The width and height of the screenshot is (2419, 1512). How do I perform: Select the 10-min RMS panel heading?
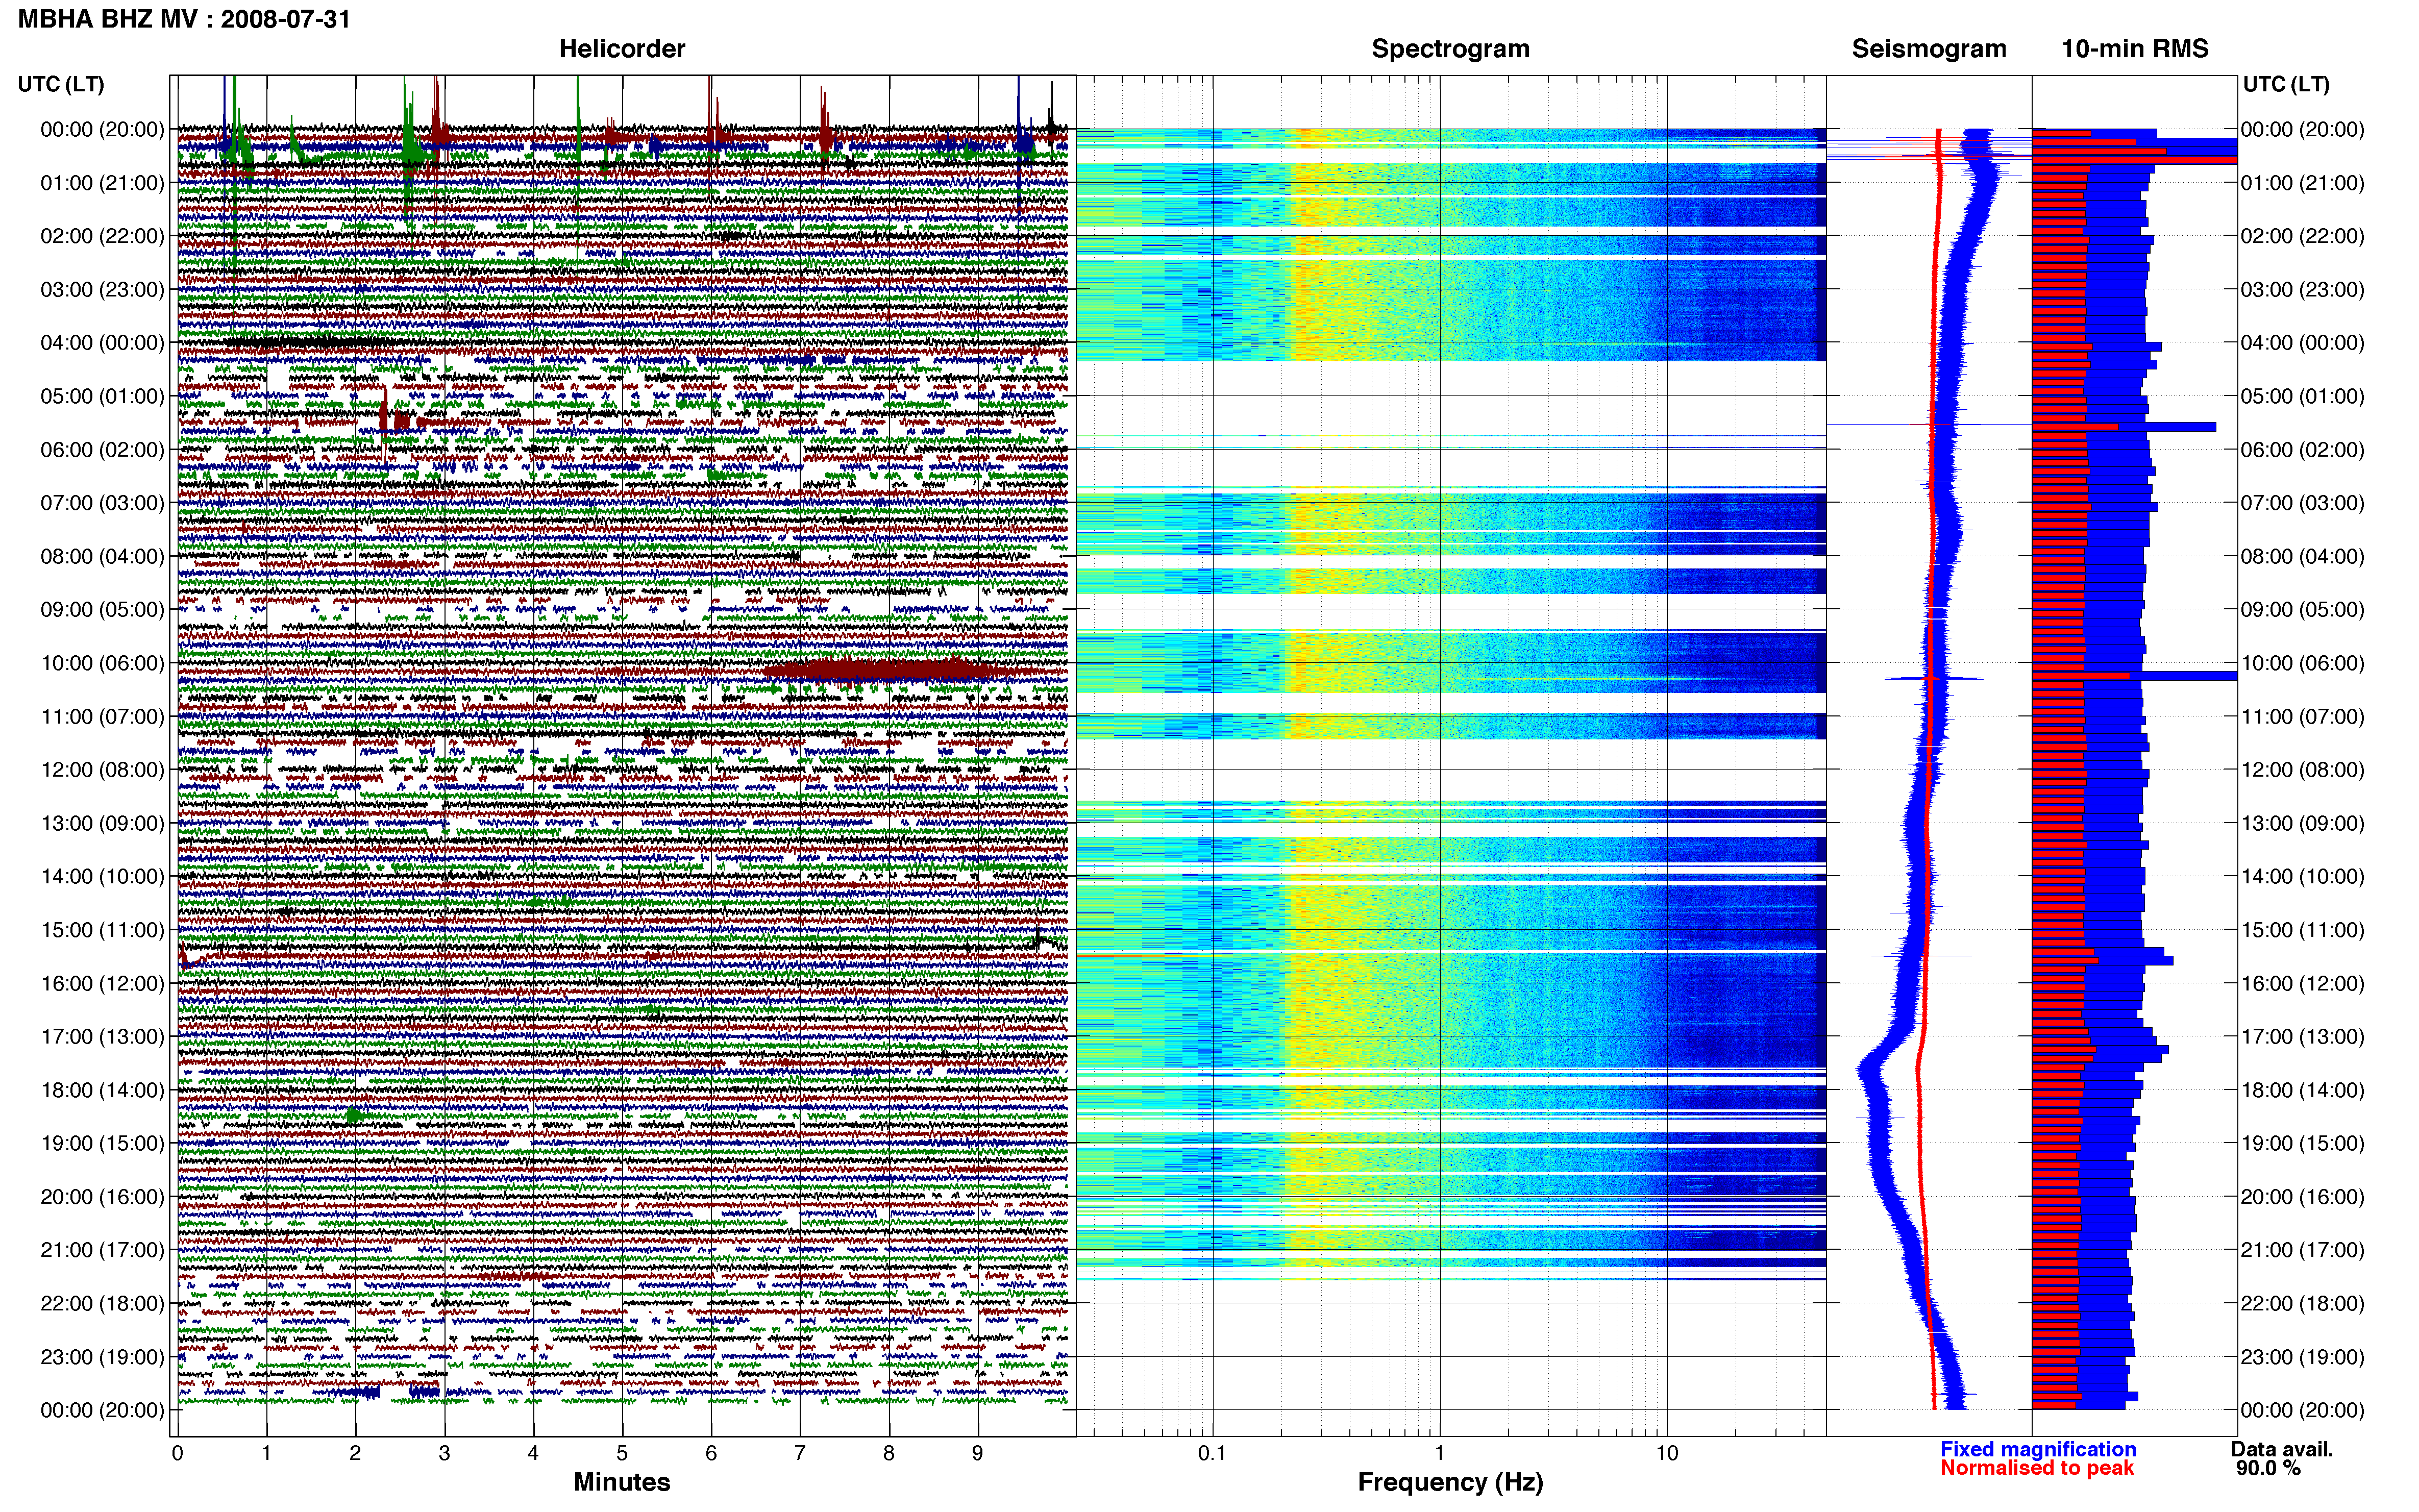[2135, 49]
